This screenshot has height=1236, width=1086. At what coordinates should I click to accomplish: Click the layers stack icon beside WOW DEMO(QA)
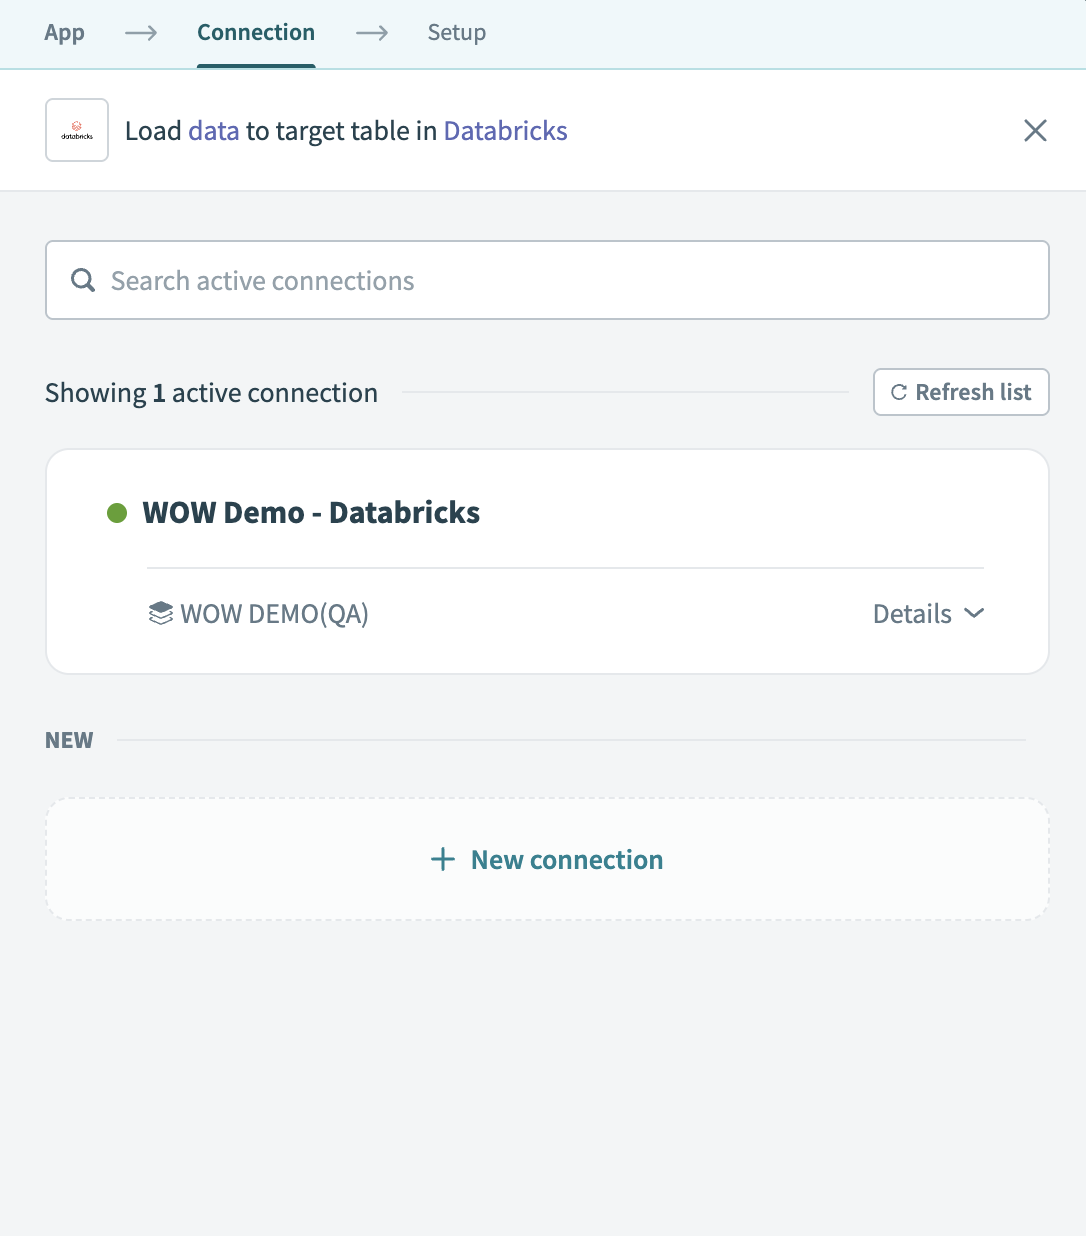[160, 613]
